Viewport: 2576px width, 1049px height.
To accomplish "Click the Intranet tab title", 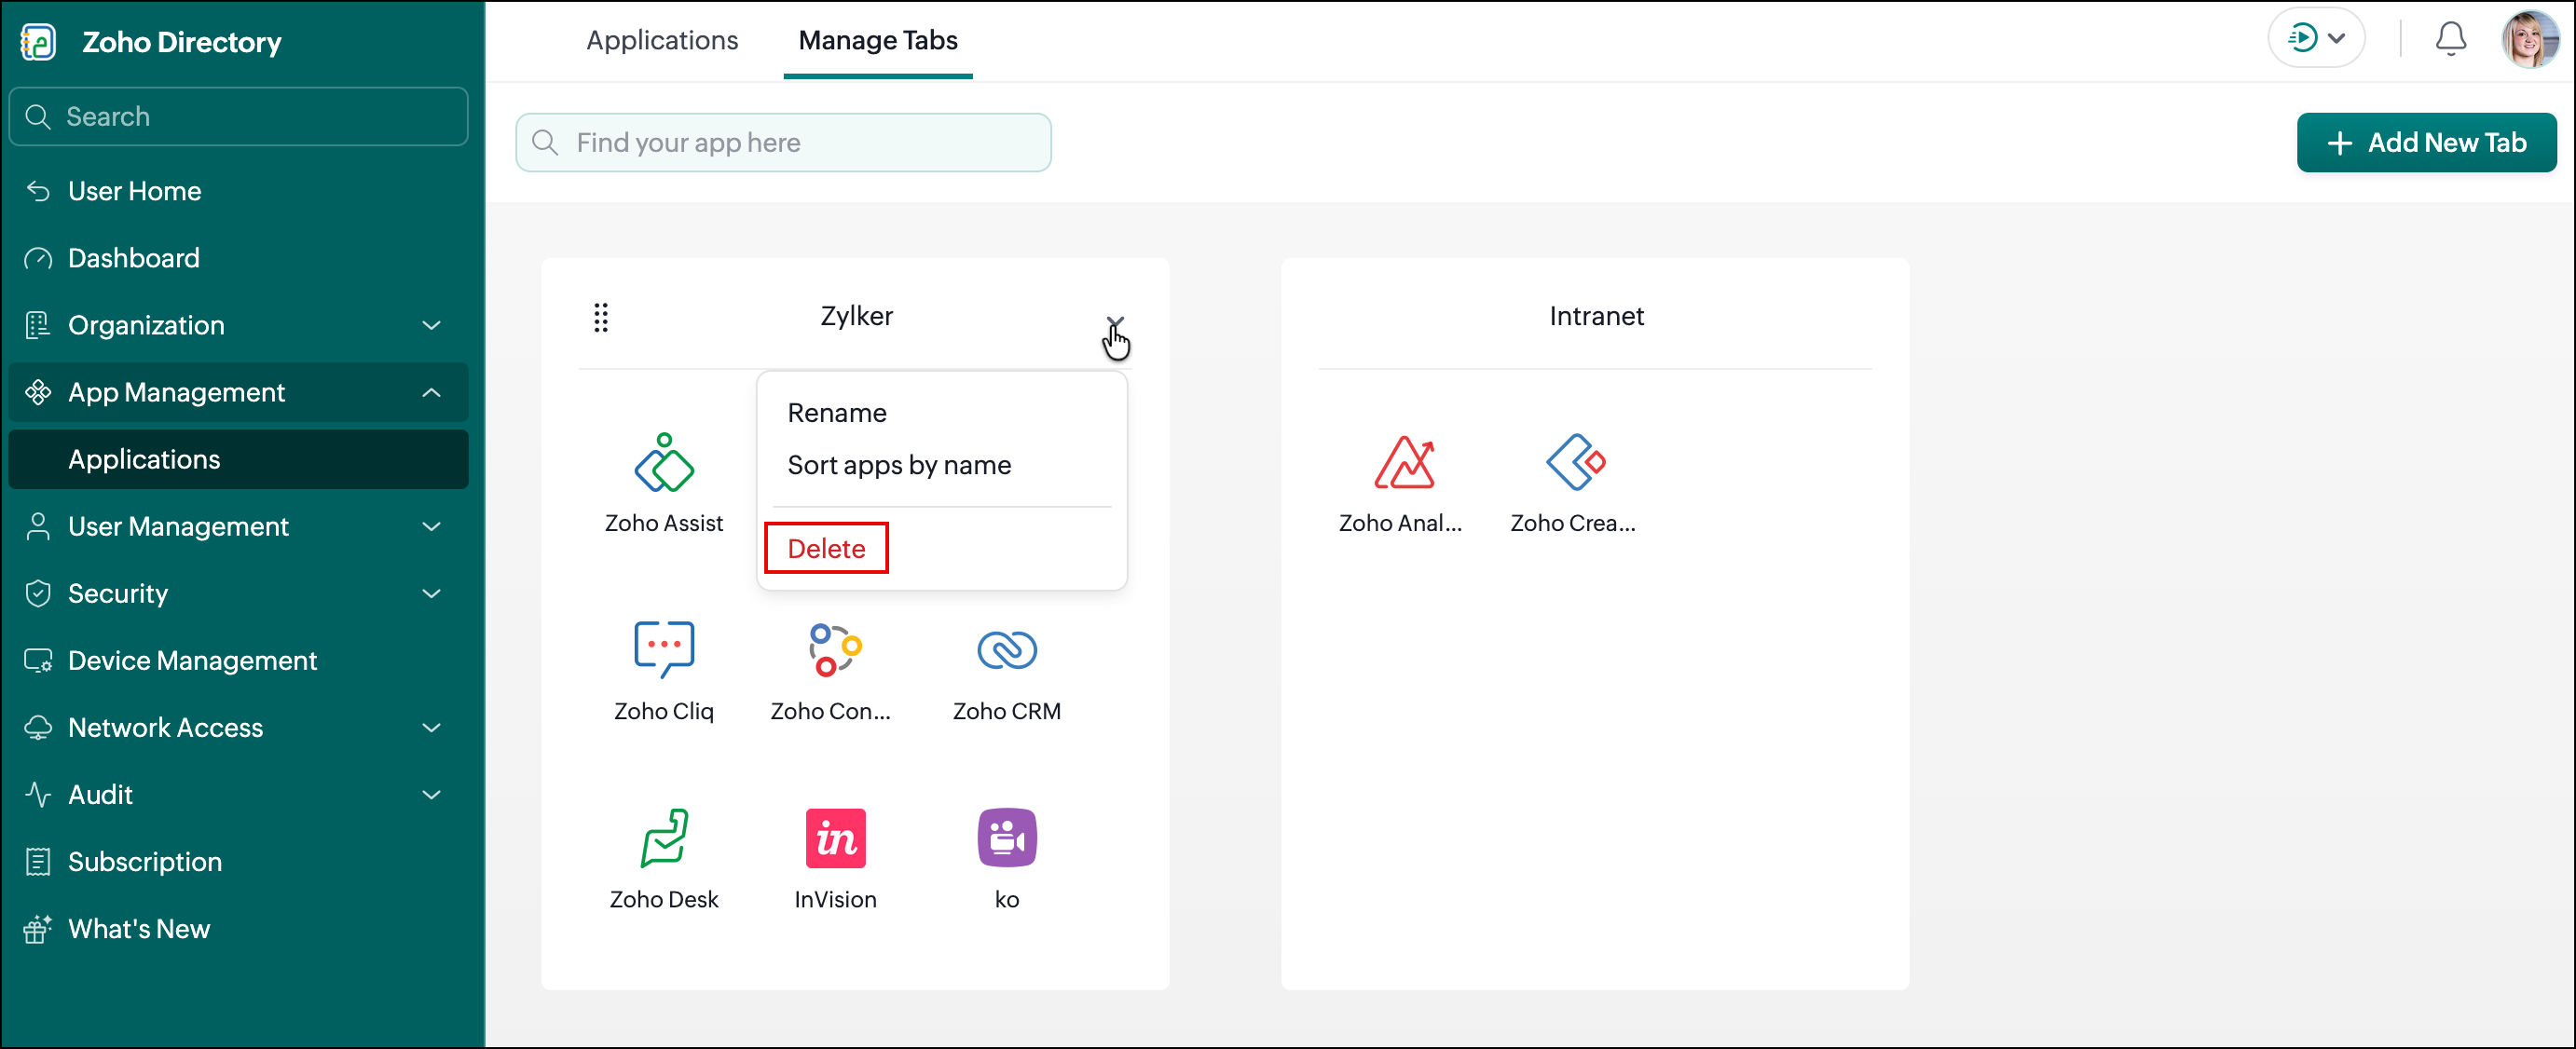I will point(1596,316).
